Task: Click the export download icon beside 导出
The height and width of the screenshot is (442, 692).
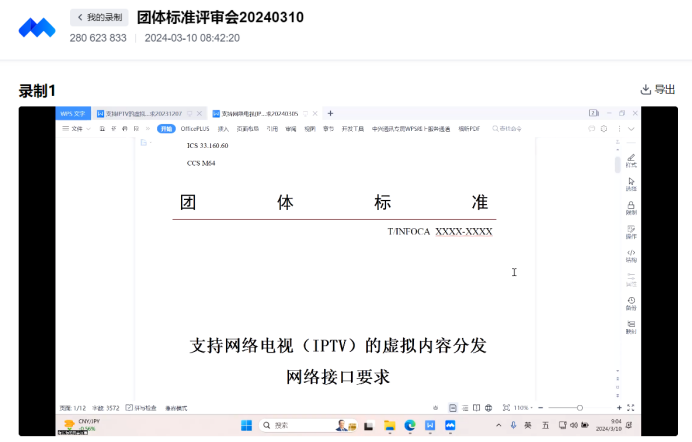Action: [x=646, y=90]
